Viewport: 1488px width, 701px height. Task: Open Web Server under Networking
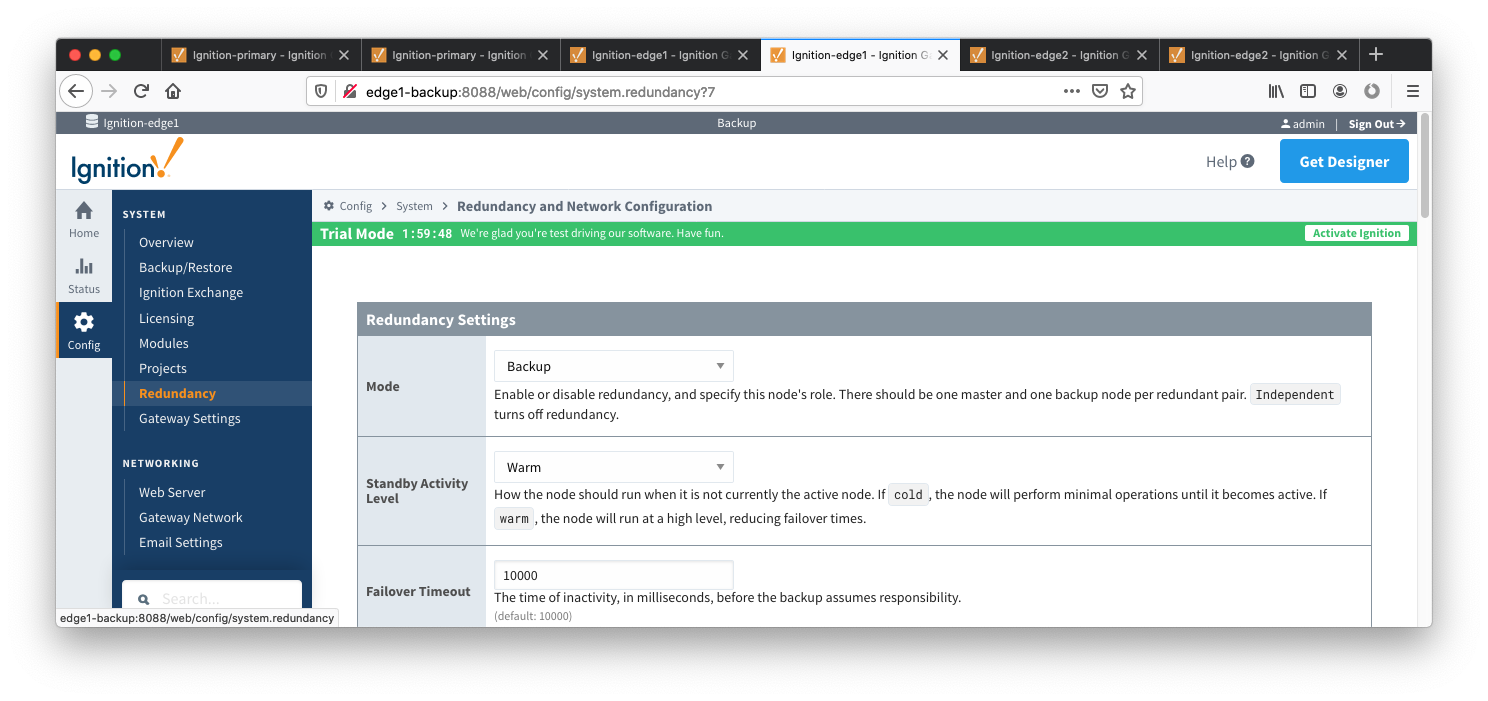pos(172,492)
